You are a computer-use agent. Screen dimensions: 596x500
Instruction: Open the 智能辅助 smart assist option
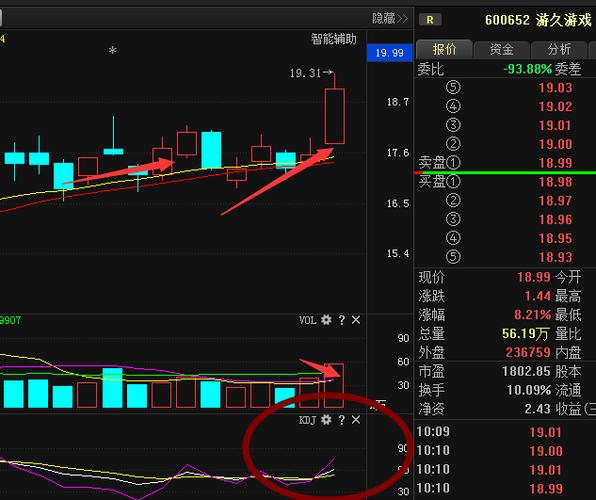coord(334,39)
